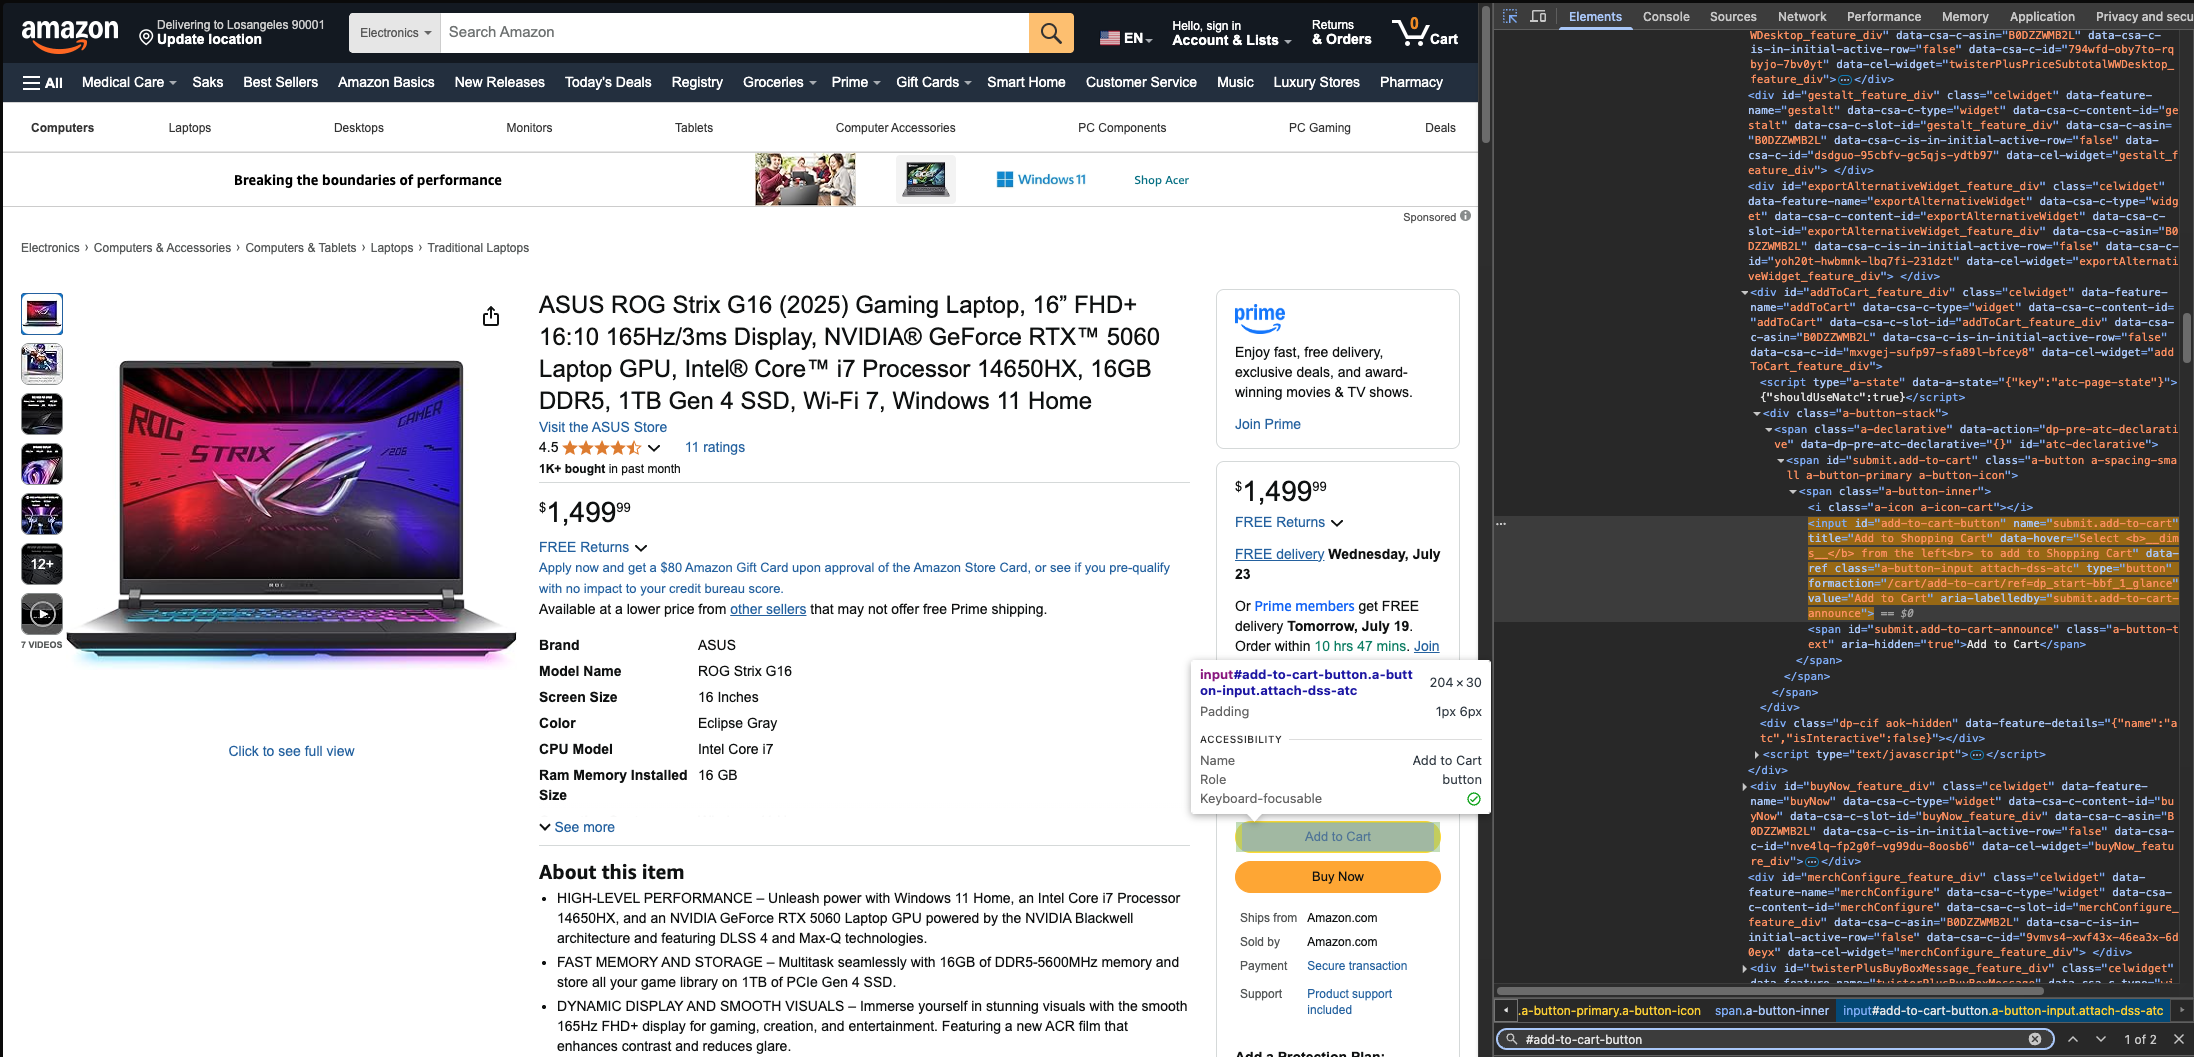Toggle the DevTools inspect element picker
Viewport: 2194px width, 1057px height.
tap(1510, 17)
